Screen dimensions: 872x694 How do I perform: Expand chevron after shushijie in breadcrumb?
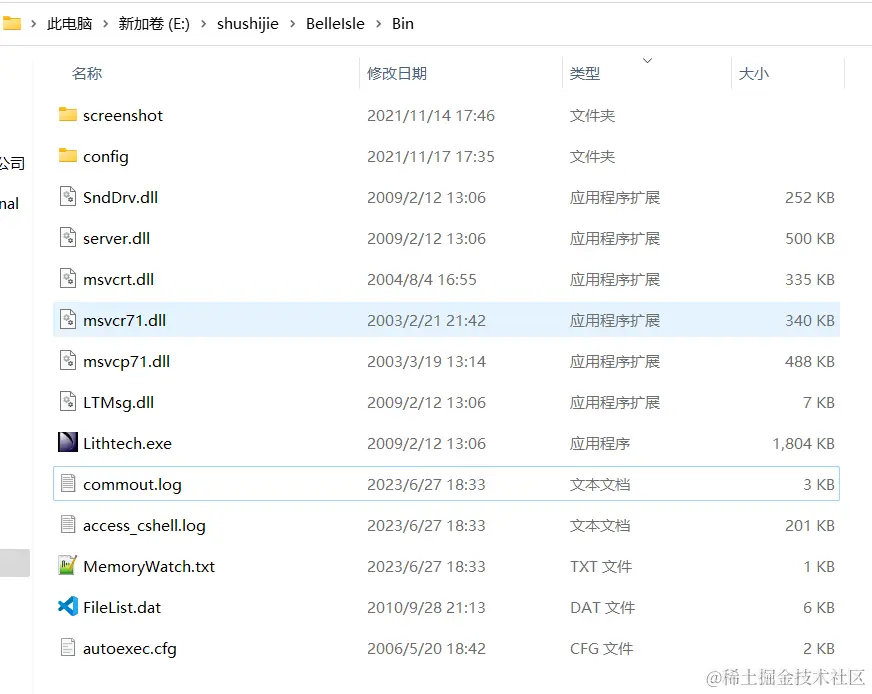click(293, 24)
